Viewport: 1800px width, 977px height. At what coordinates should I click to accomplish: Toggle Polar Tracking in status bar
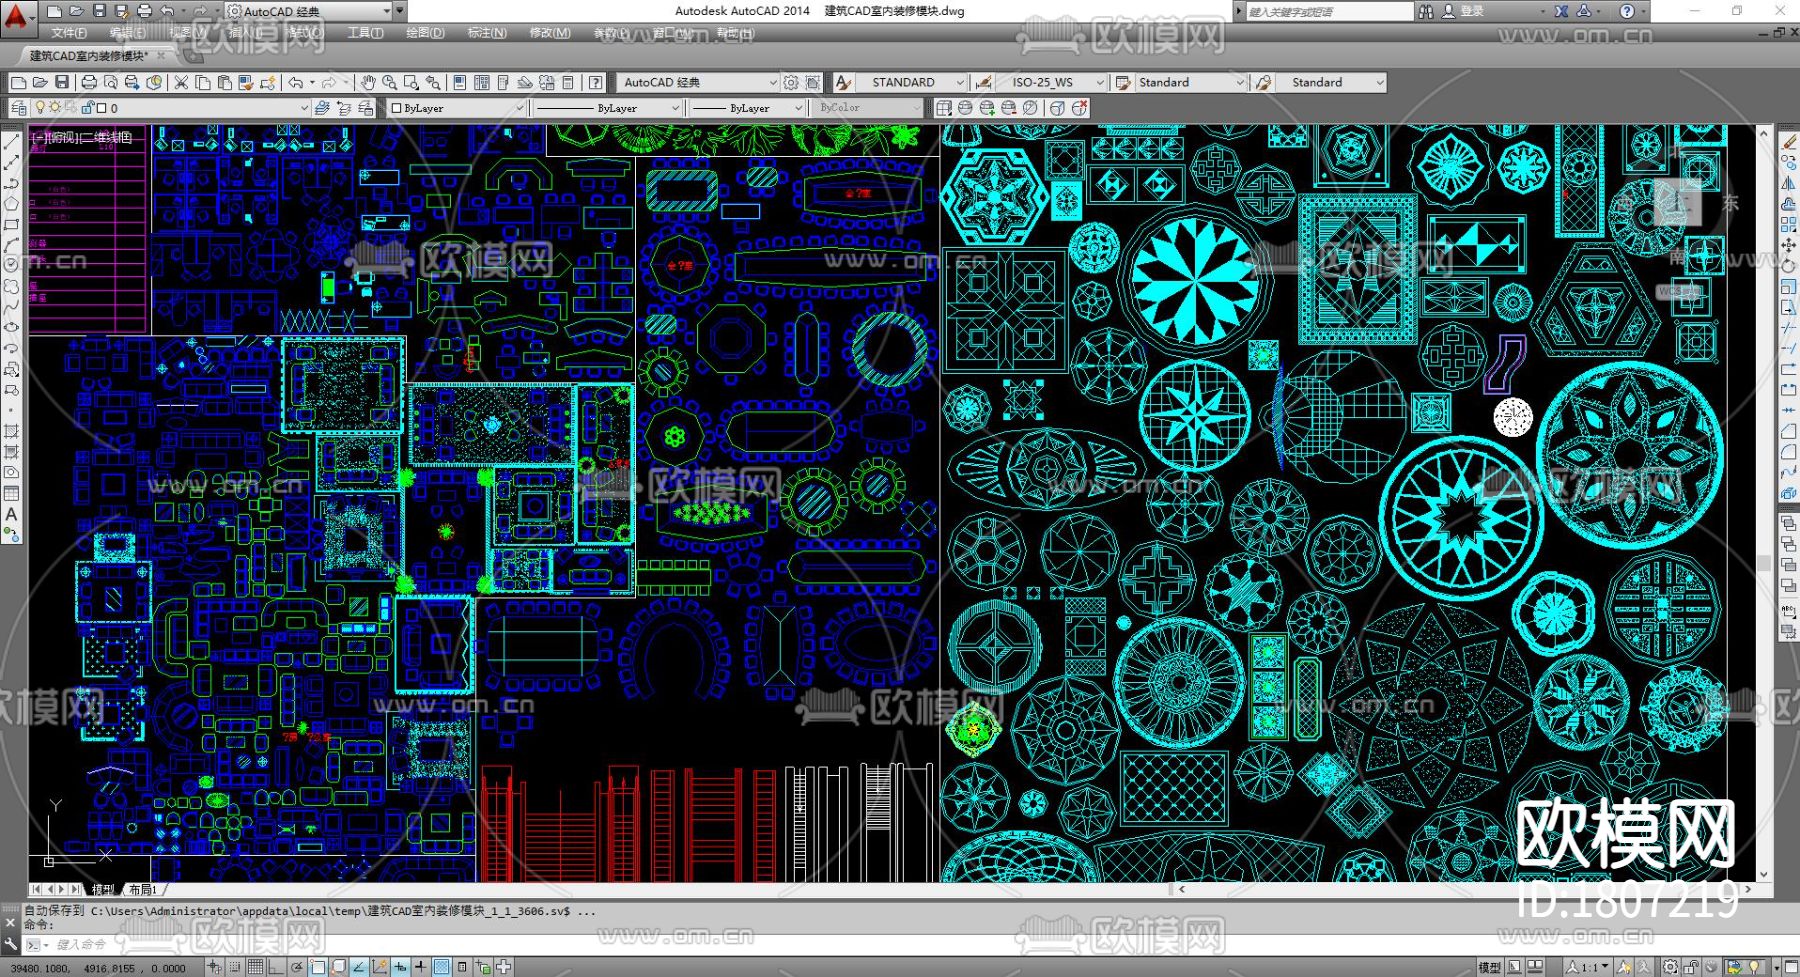tap(296, 967)
